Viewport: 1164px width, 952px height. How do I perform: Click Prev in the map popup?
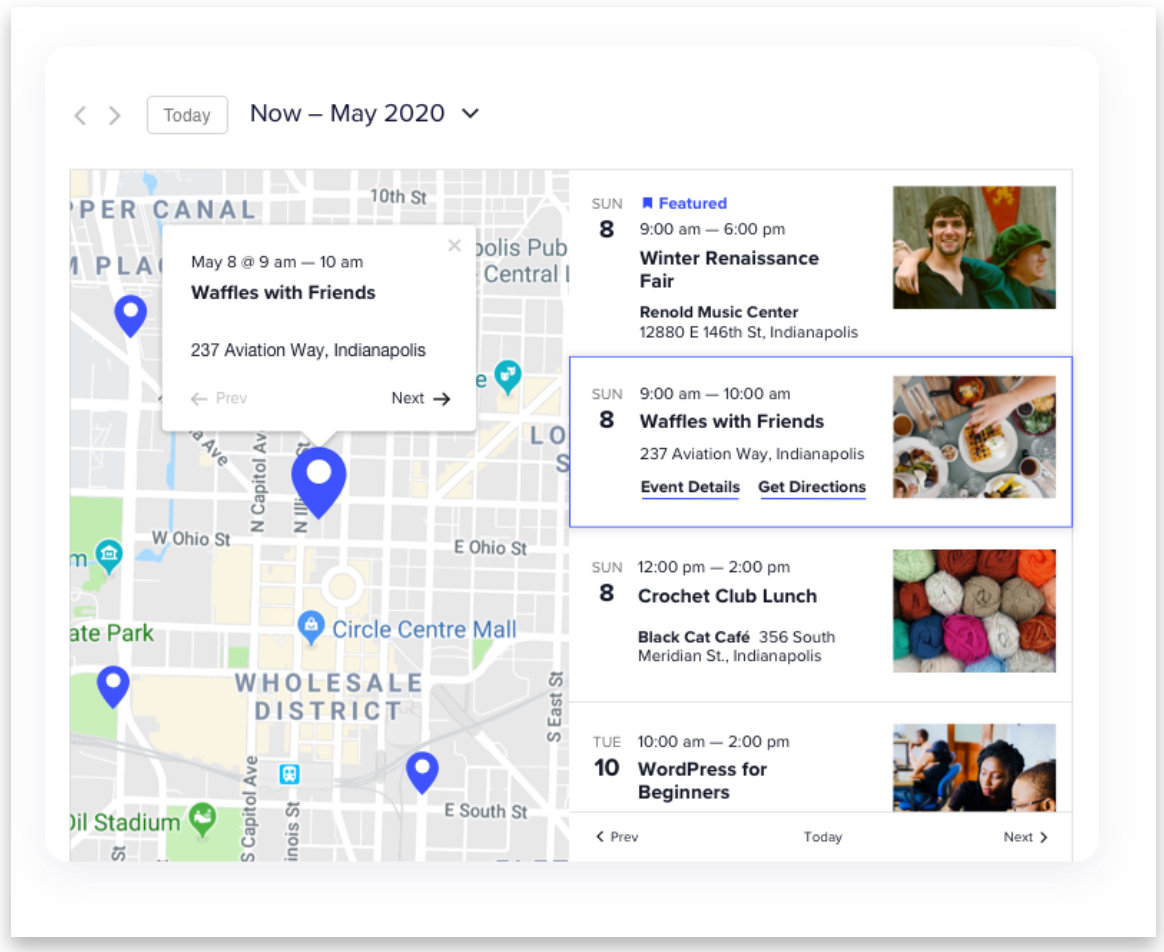(219, 398)
